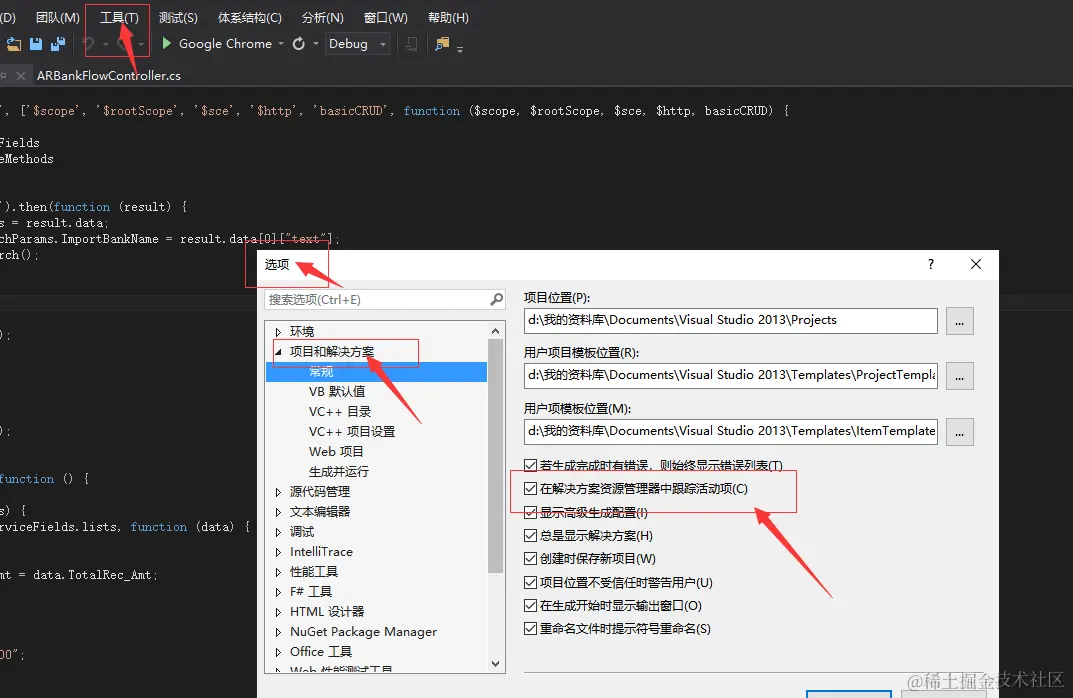Open the find in files icon
The width and height of the screenshot is (1073, 698).
[x=442, y=44]
